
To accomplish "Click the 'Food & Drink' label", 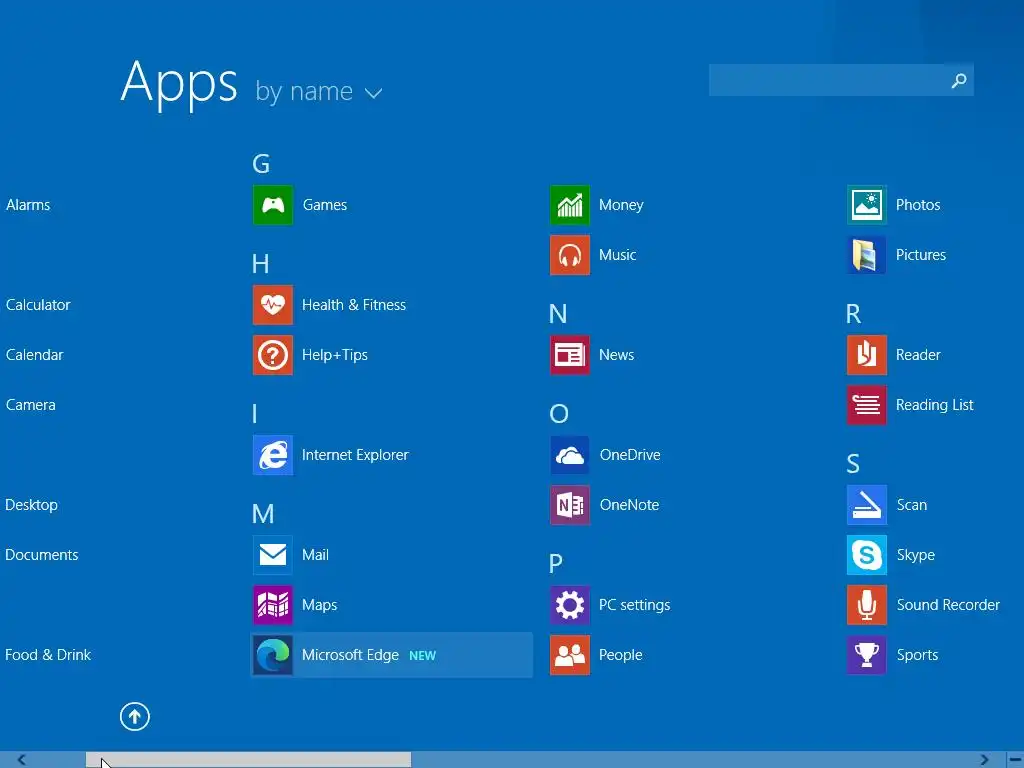I will coord(48,655).
